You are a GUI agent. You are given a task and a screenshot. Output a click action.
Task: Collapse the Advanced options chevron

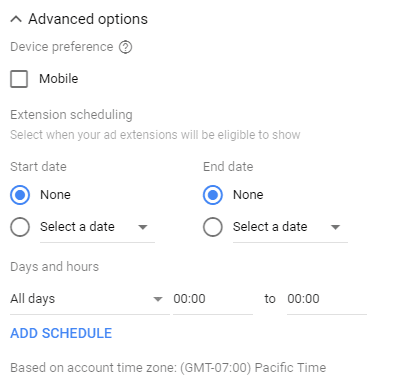16,19
